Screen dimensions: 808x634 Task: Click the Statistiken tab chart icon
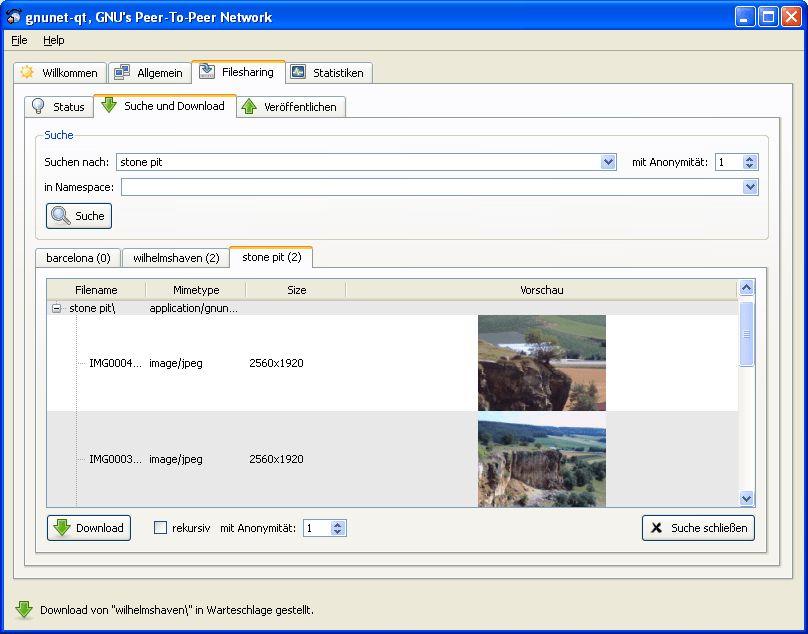[297, 72]
